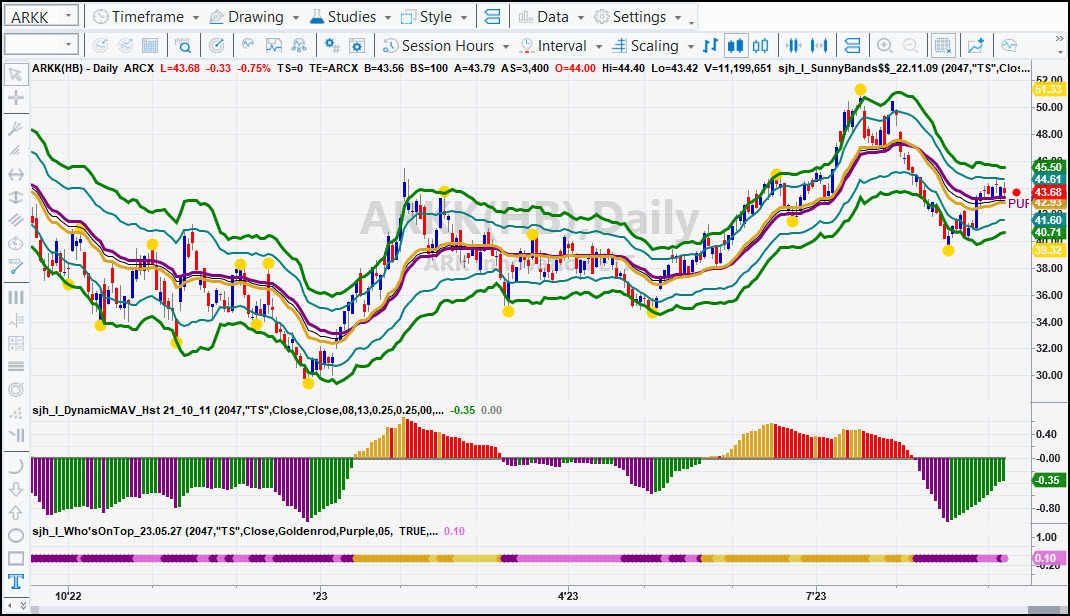Click the sjh_I_SunnyBands study label
The image size is (1070, 616).
pyautogui.click(x=904, y=68)
